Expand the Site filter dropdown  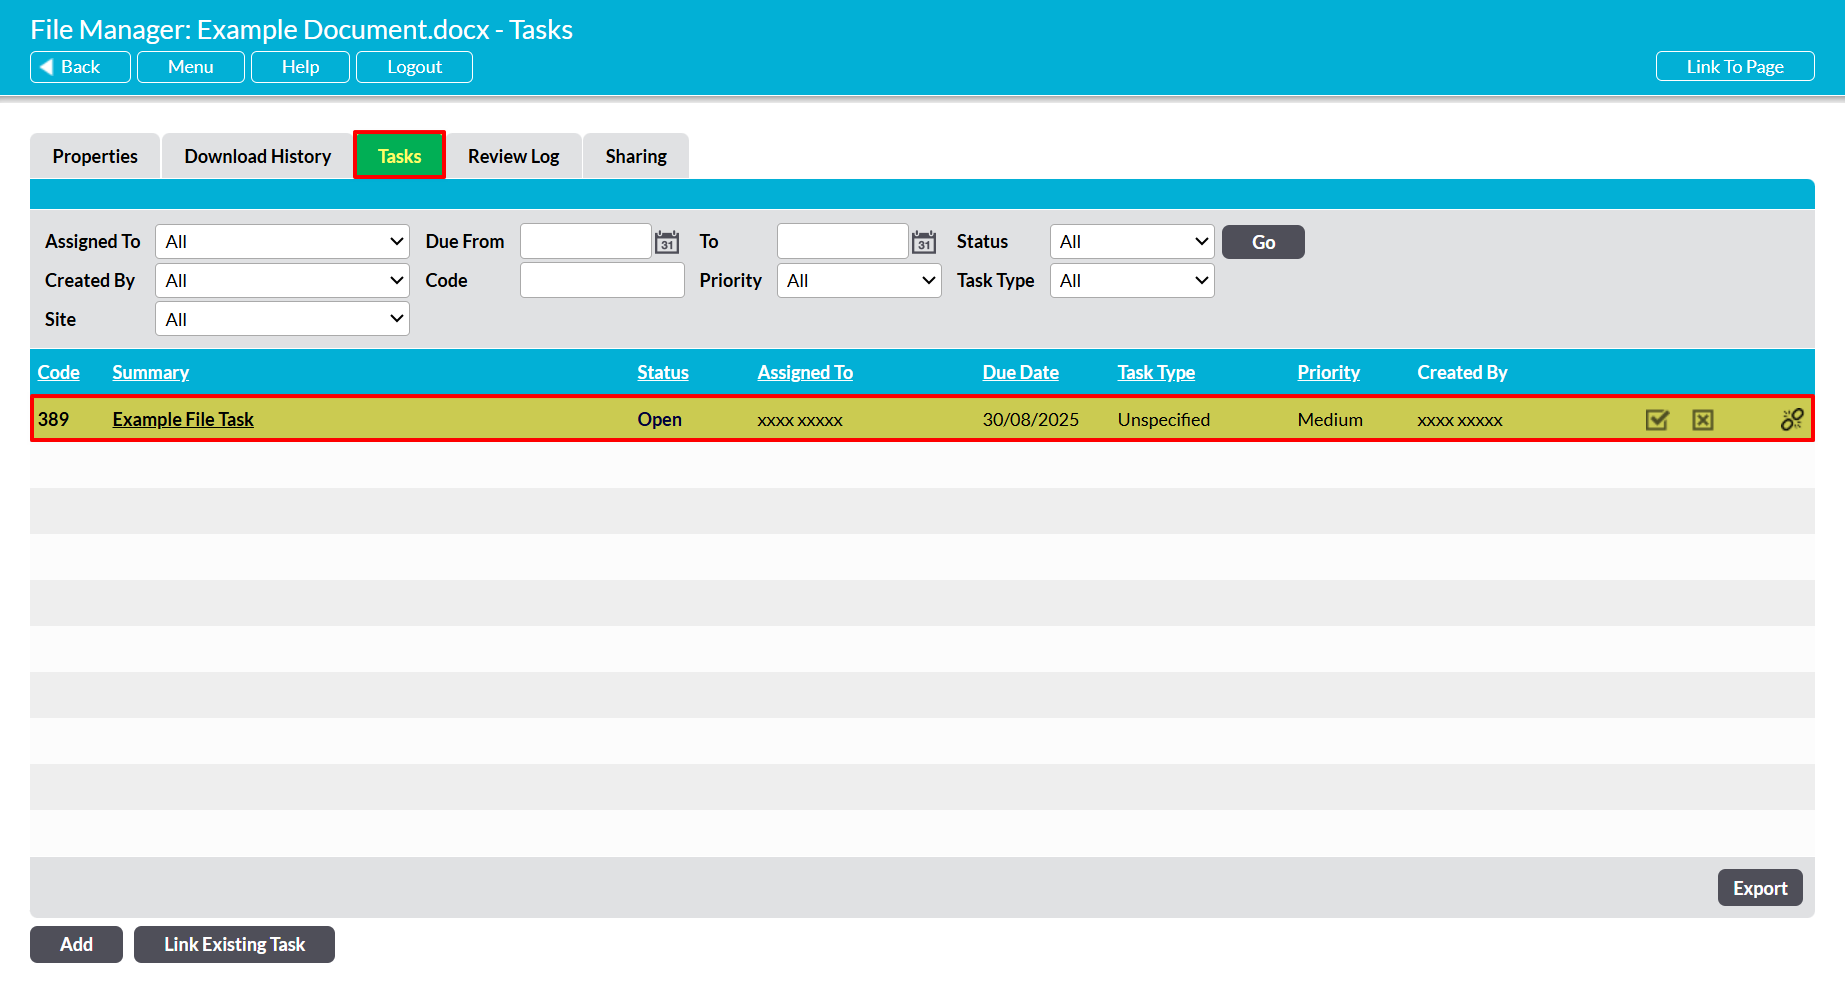coord(282,320)
